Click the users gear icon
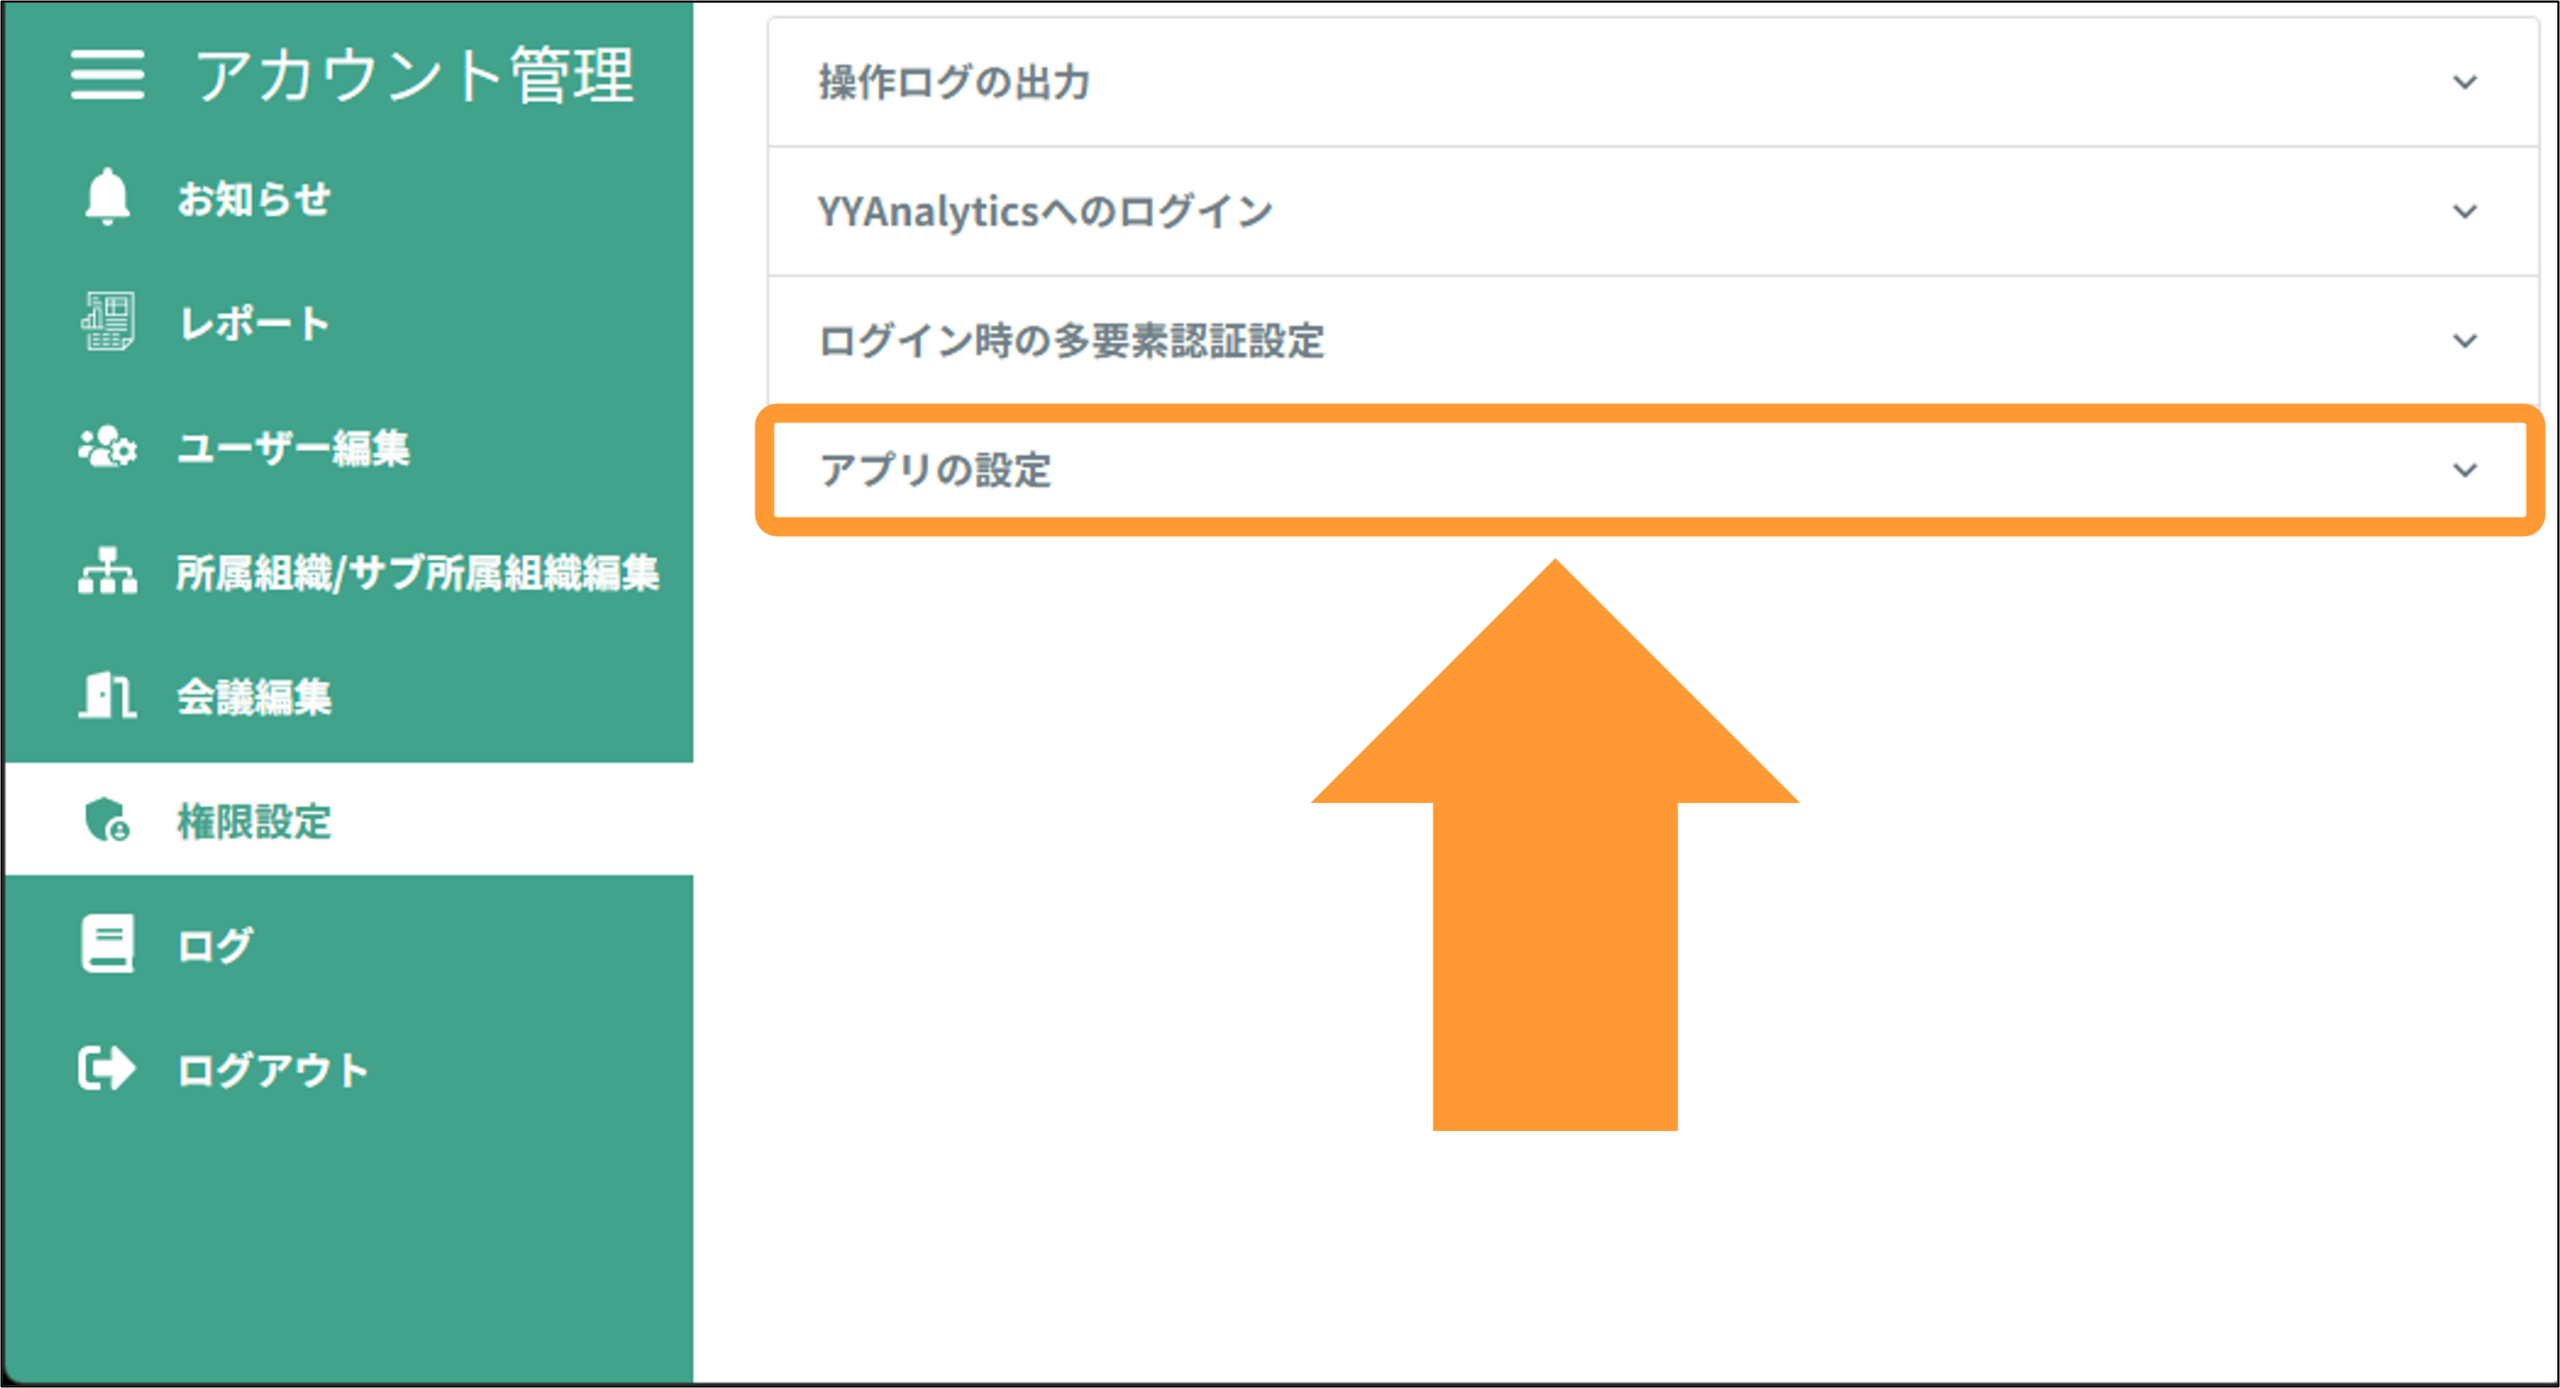 coord(107,447)
